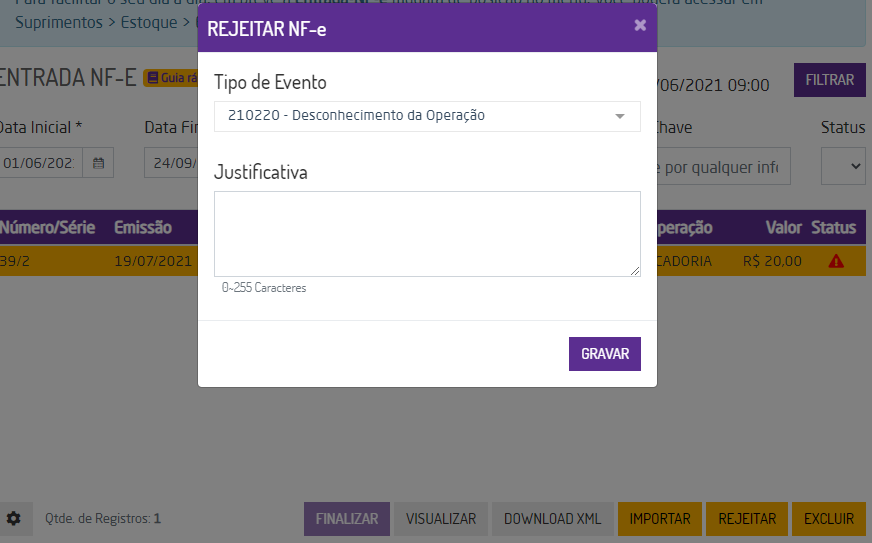Viewport: 872px width, 543px height.
Task: Click the Importar button
Action: coord(660,519)
